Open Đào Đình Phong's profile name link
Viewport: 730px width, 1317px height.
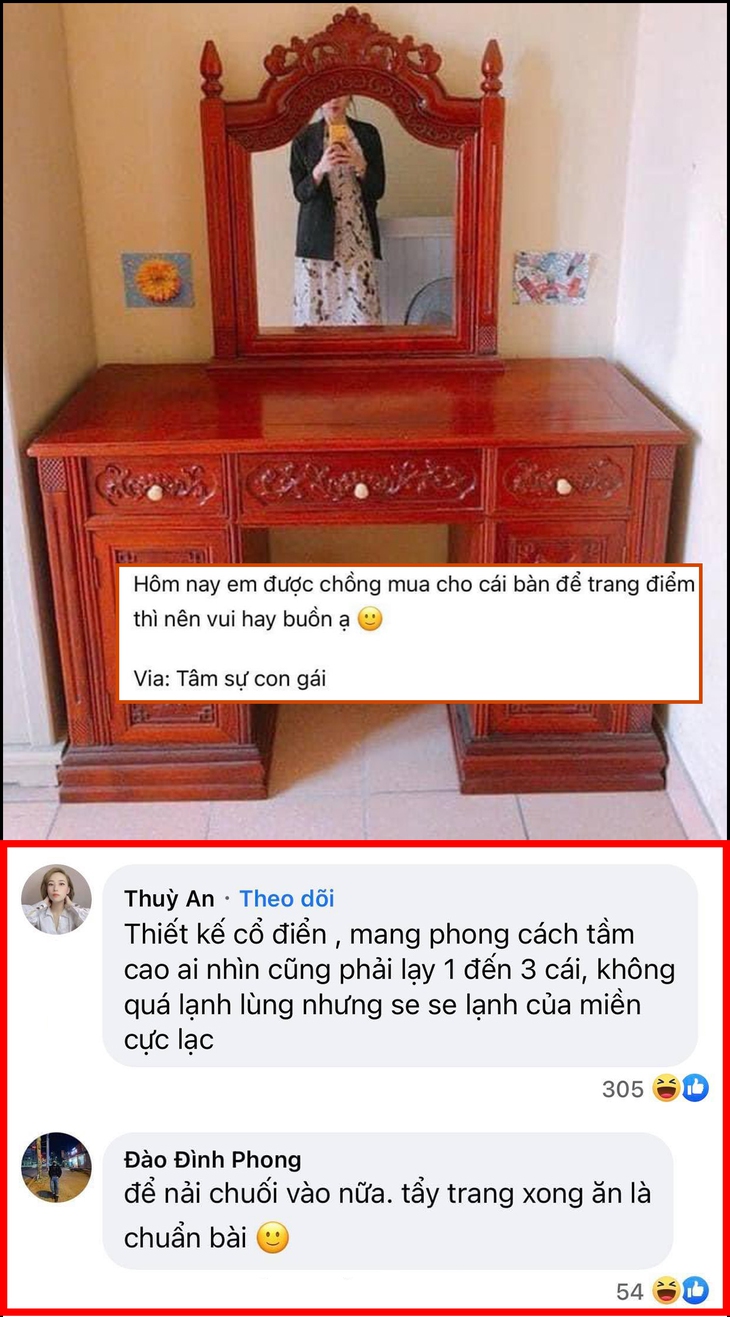click(212, 1159)
